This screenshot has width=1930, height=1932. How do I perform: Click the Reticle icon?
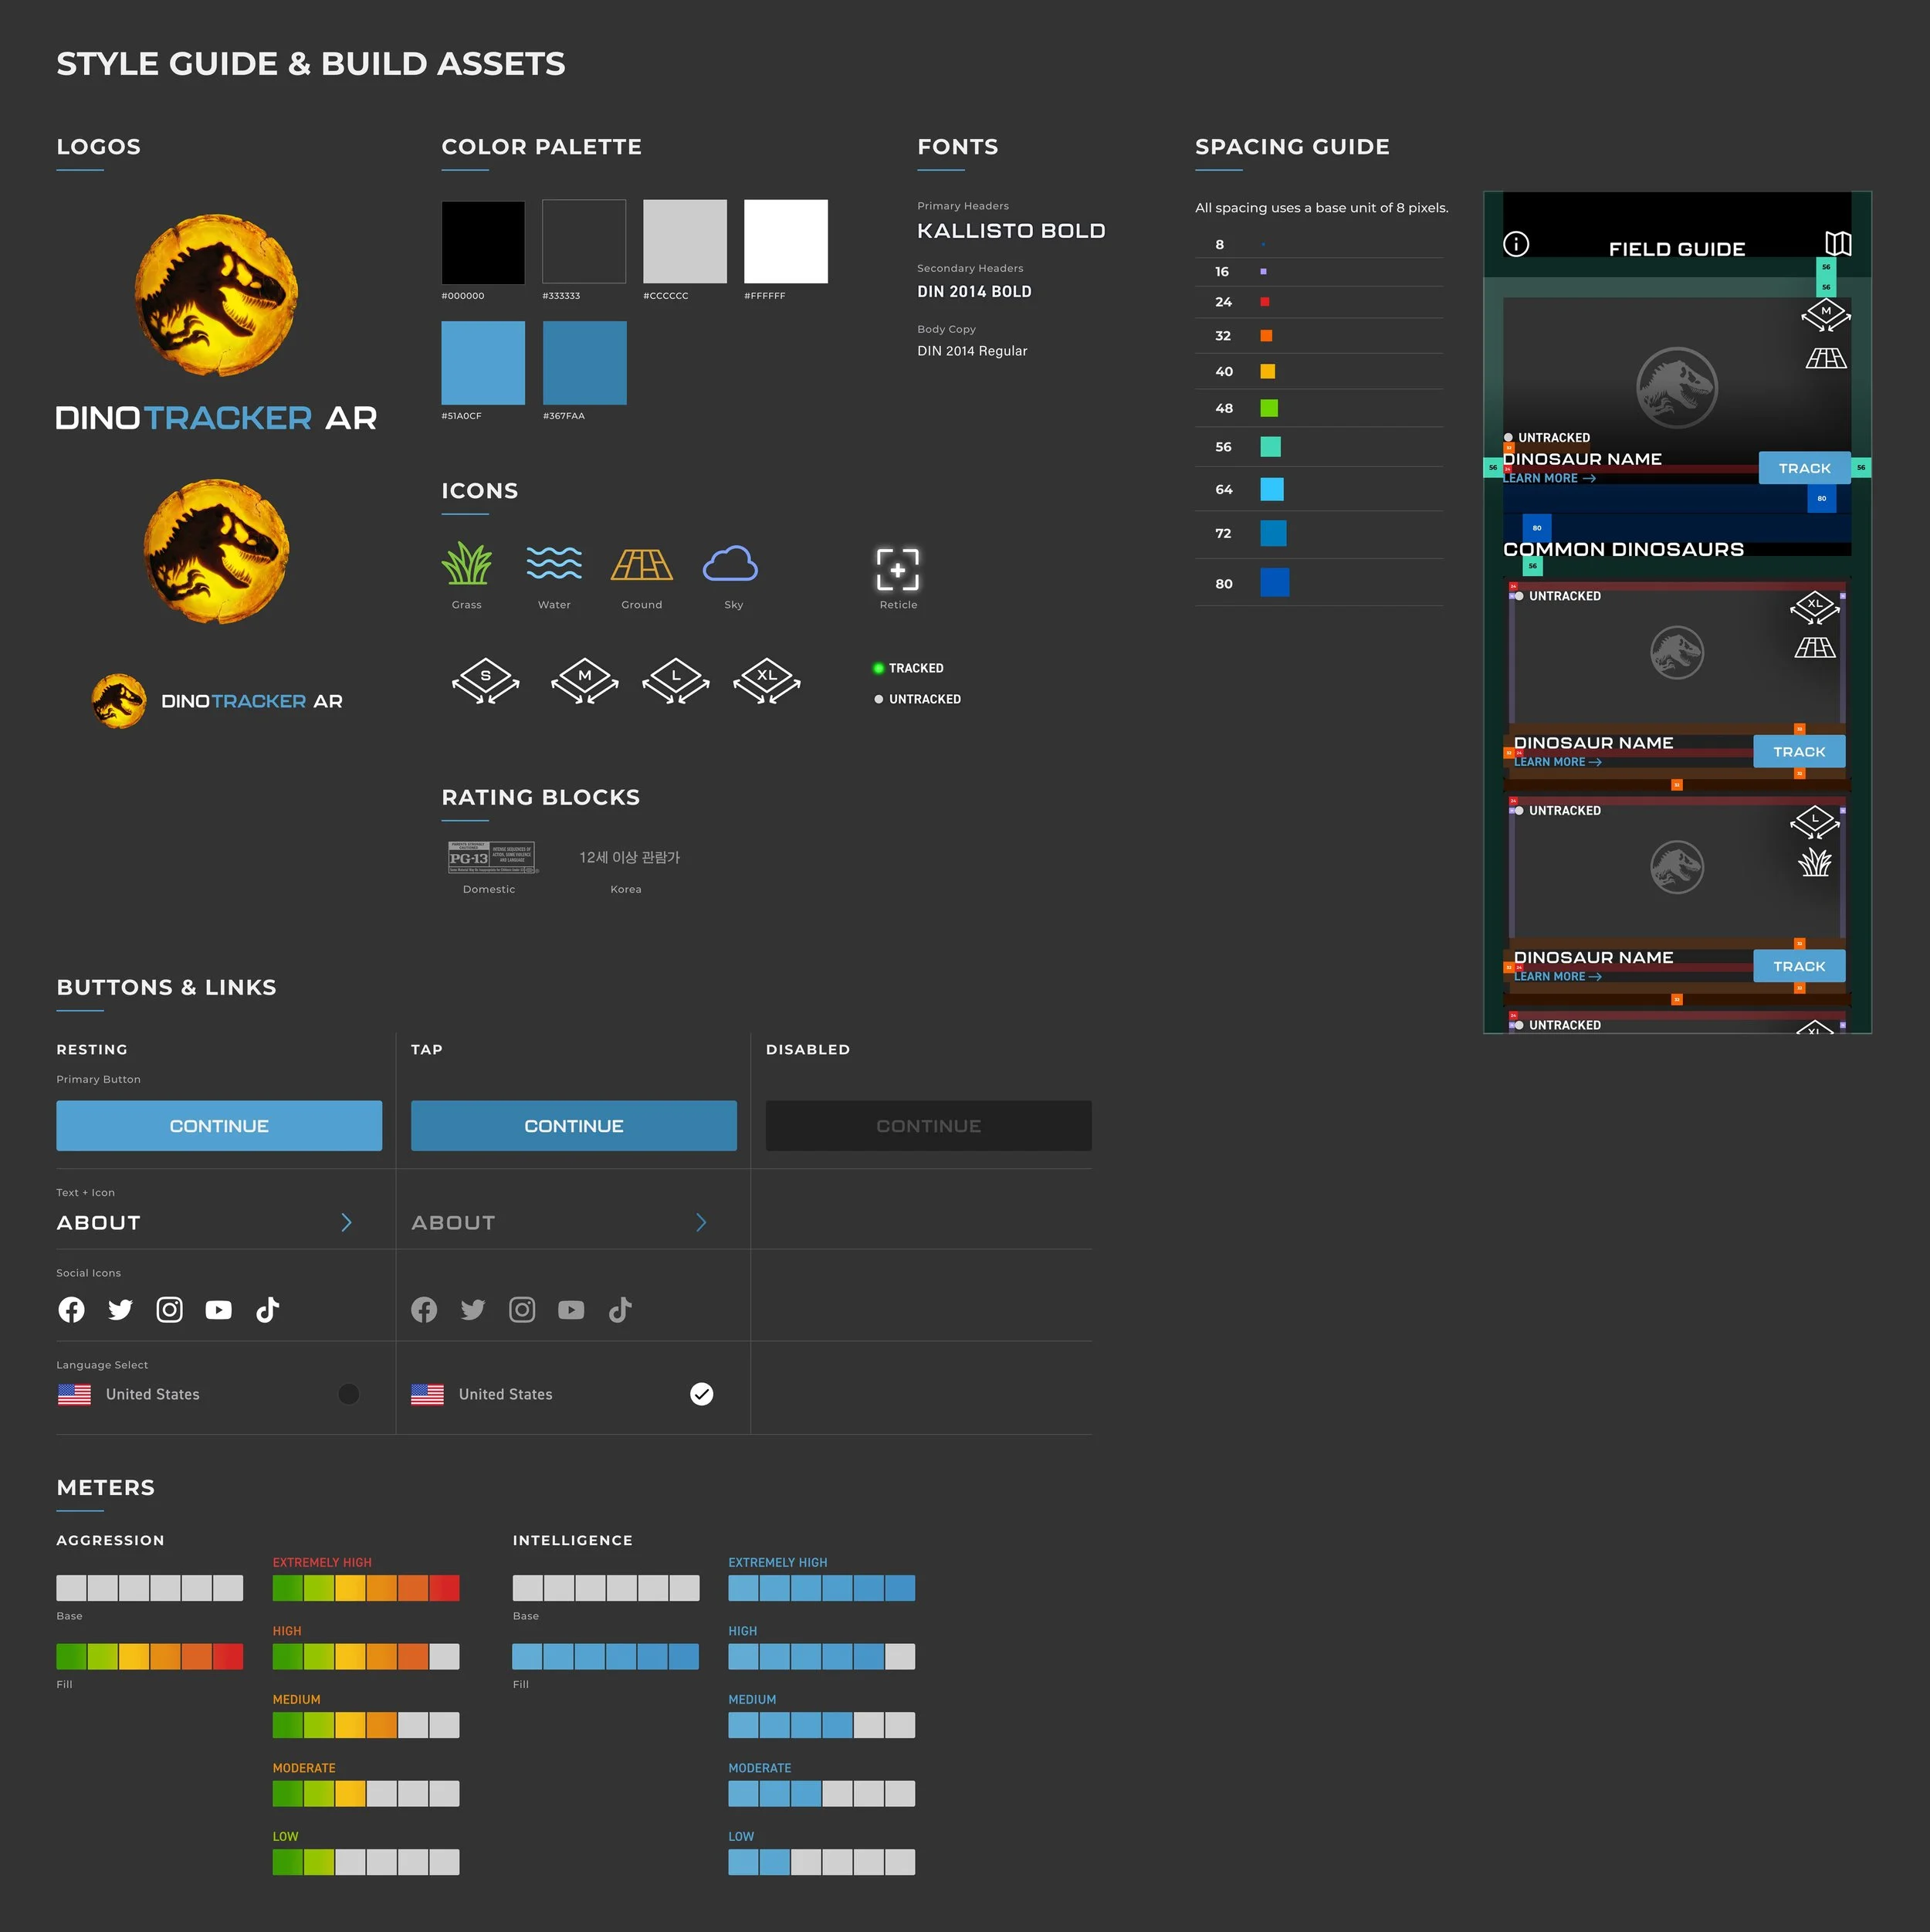pos(897,569)
